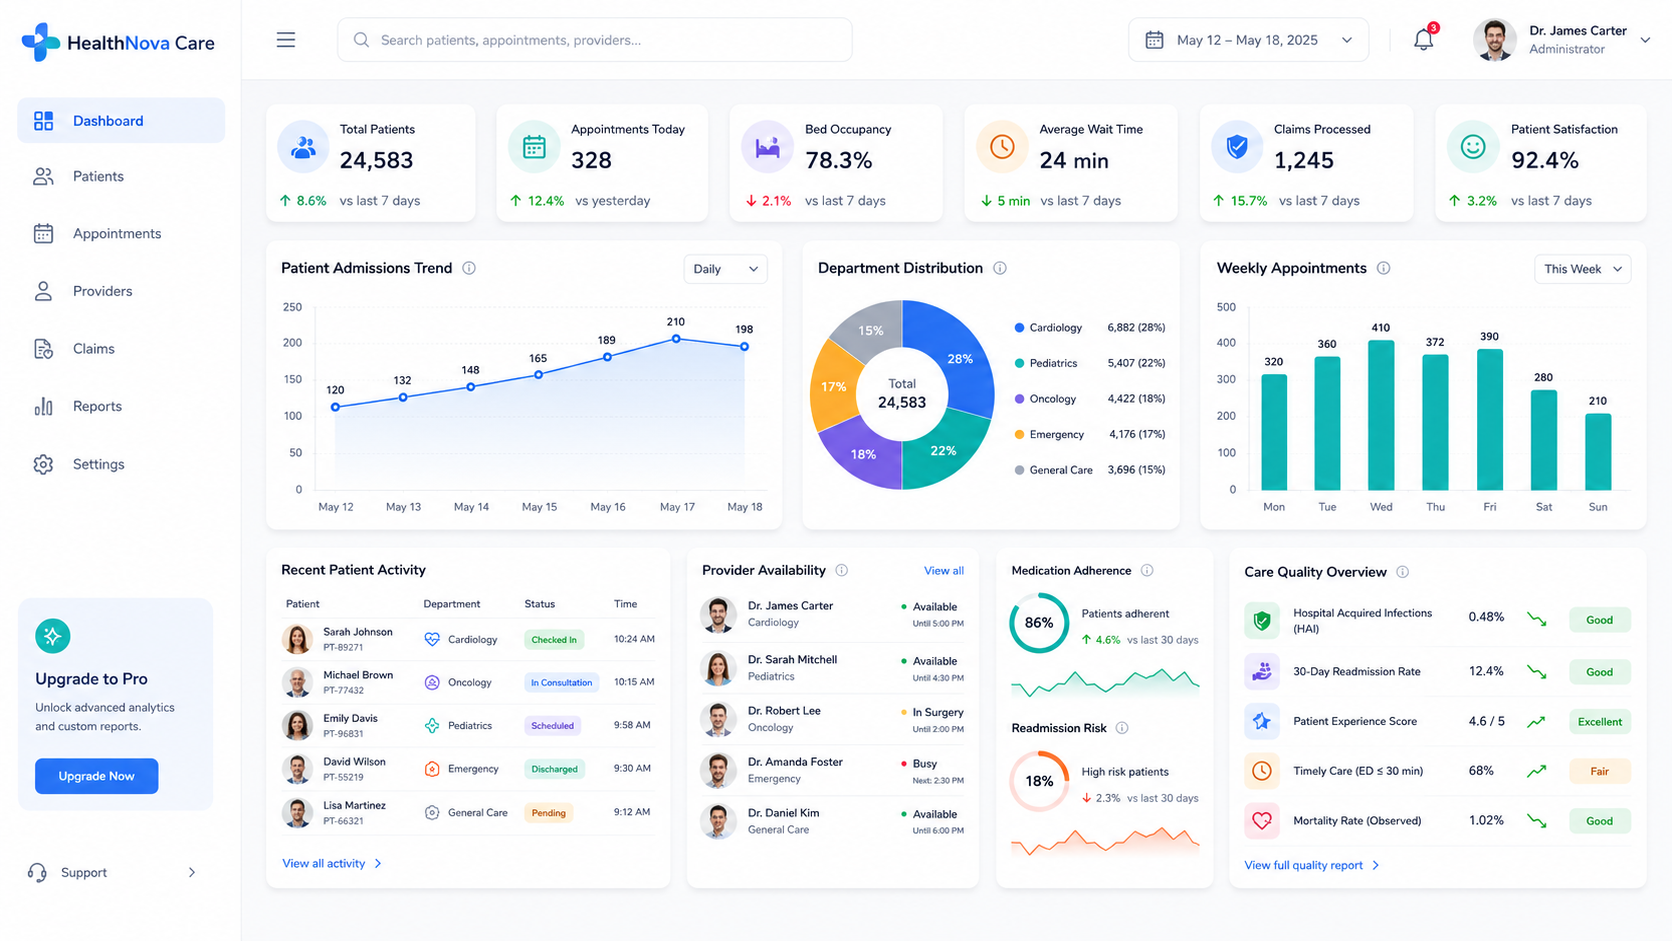Image resolution: width=1672 pixels, height=941 pixels.
Task: Click the Hospital Acquired Infections shield icon
Action: 1262,620
